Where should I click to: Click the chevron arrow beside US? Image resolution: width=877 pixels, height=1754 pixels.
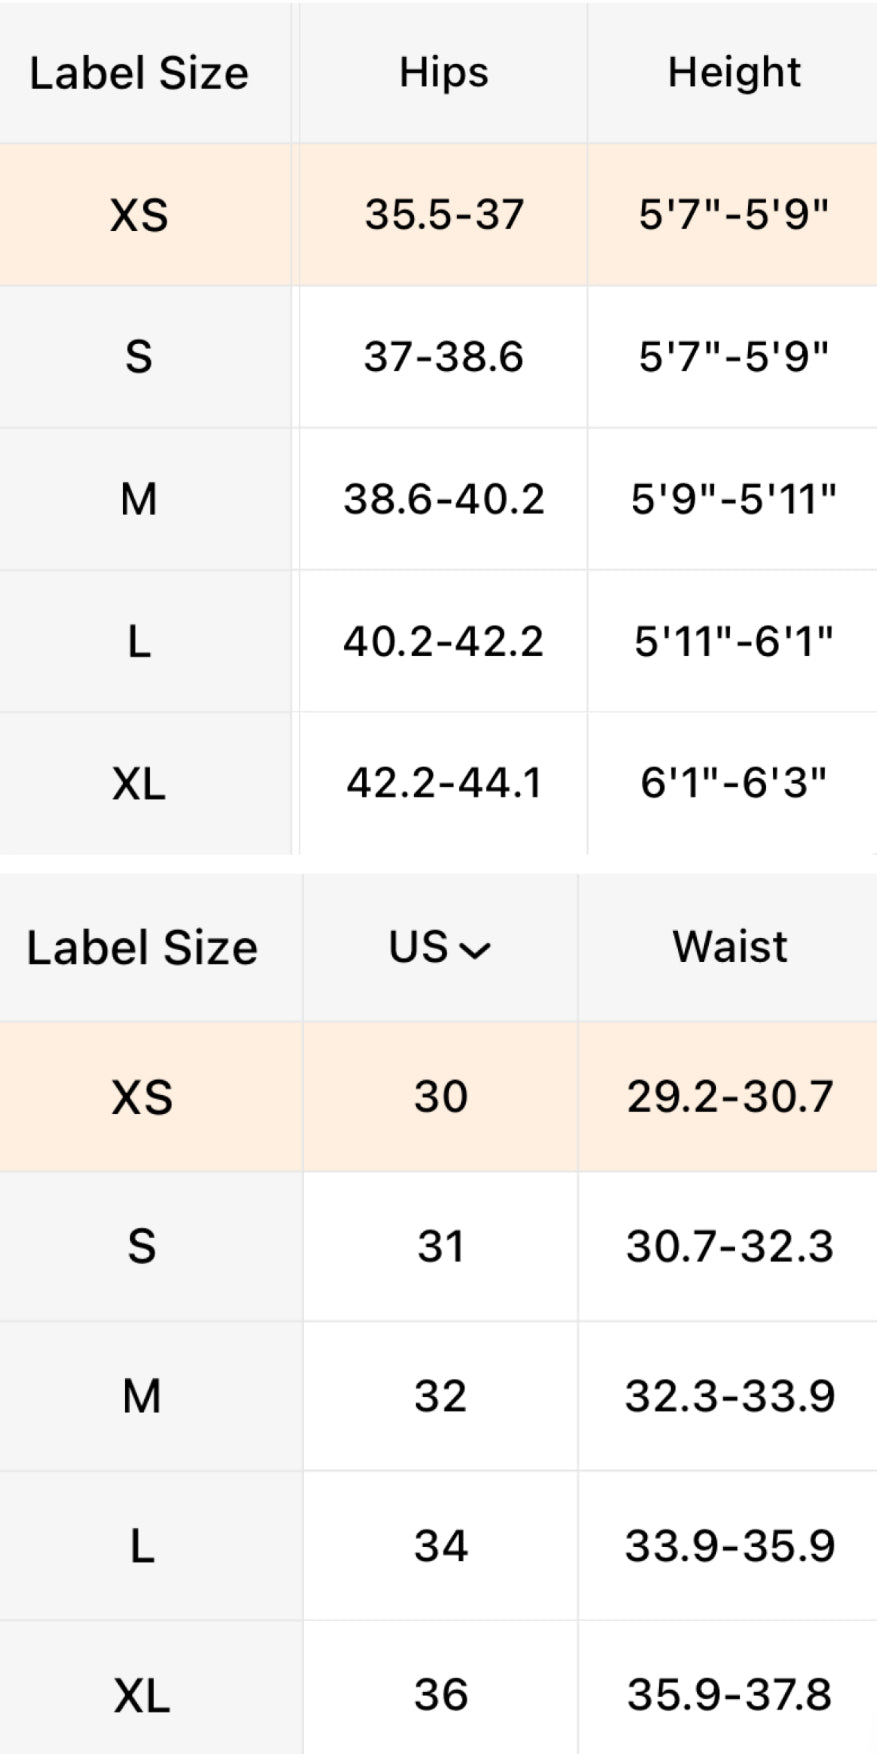(476, 950)
